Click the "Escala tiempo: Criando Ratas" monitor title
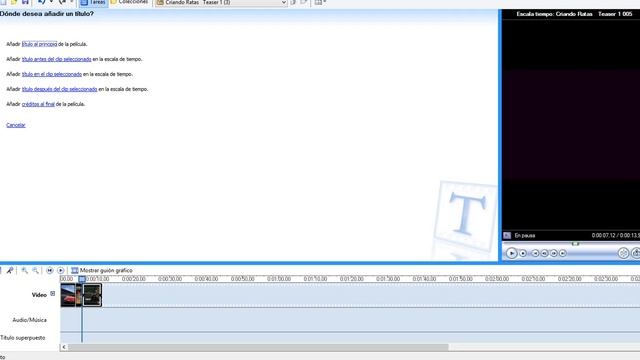The image size is (640, 360). 554,14
